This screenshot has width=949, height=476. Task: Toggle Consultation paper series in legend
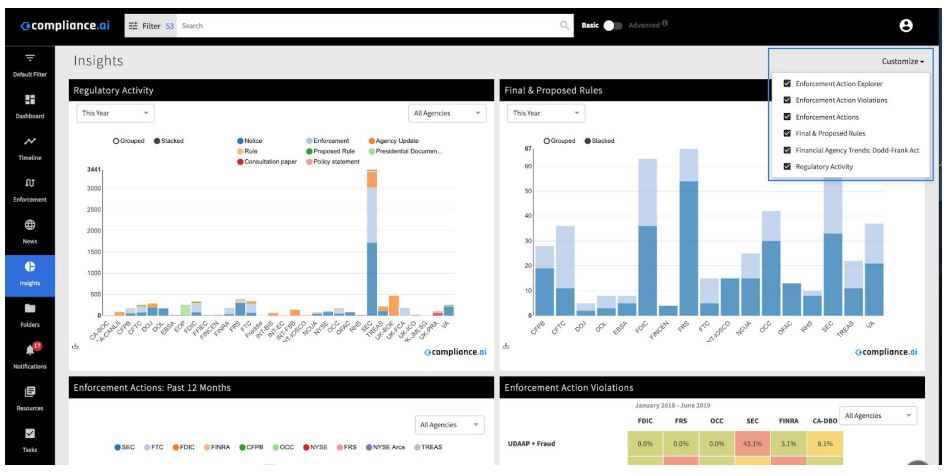pos(267,162)
